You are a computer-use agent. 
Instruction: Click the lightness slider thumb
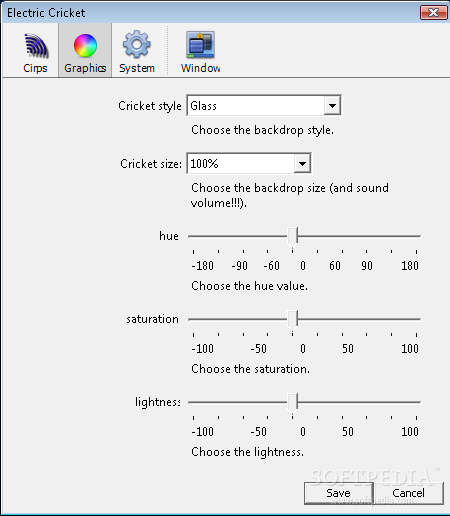click(x=292, y=403)
